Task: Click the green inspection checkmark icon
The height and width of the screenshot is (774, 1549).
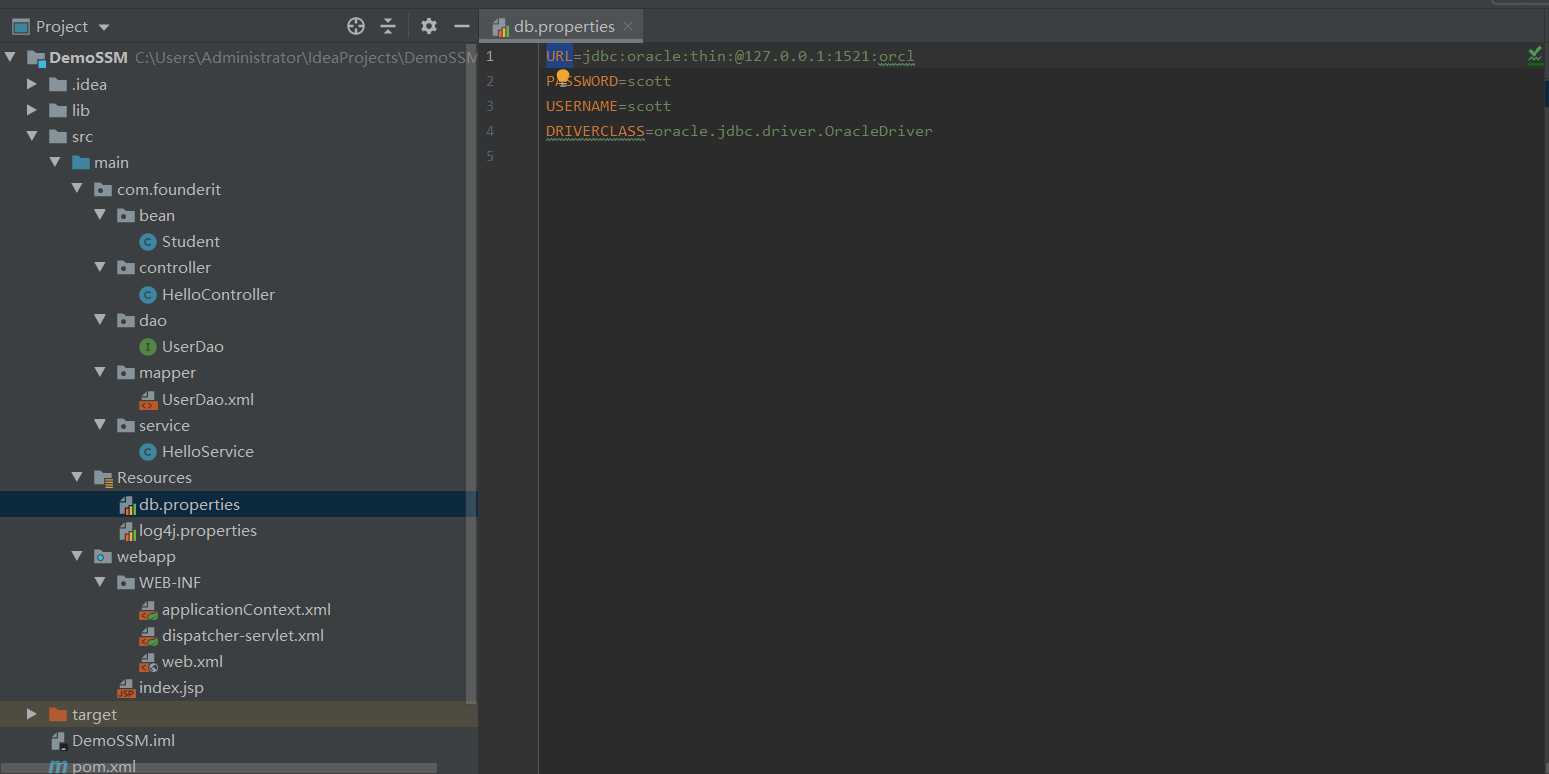Action: pyautogui.click(x=1534, y=55)
